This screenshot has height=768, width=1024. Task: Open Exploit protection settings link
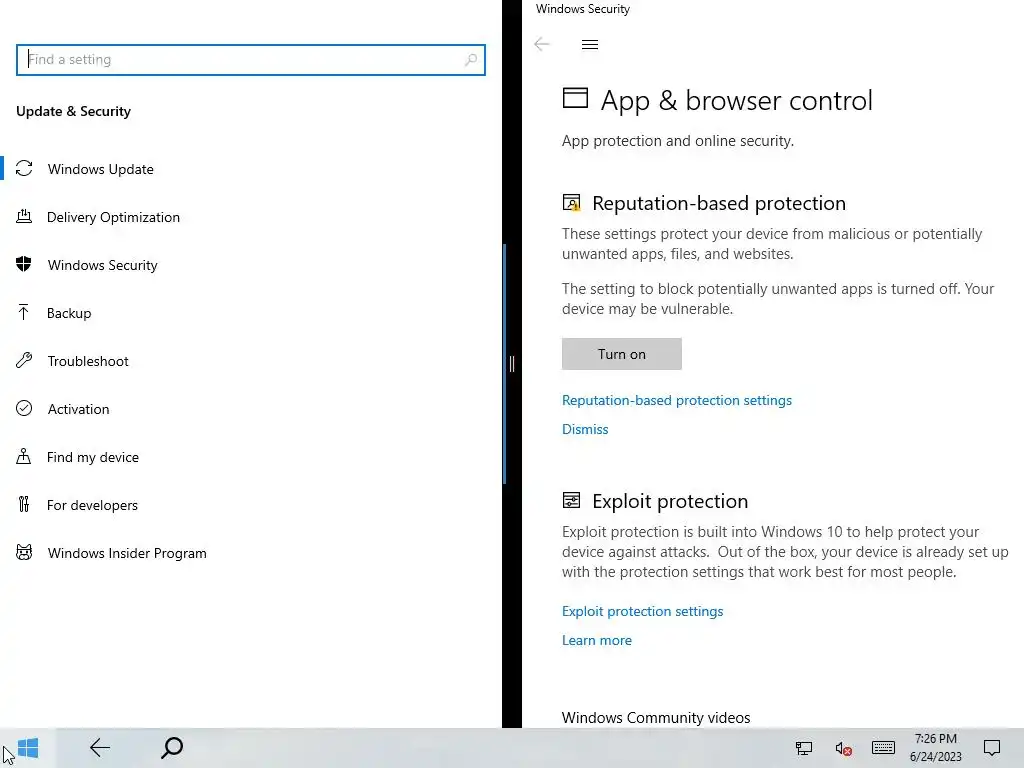tap(642, 611)
